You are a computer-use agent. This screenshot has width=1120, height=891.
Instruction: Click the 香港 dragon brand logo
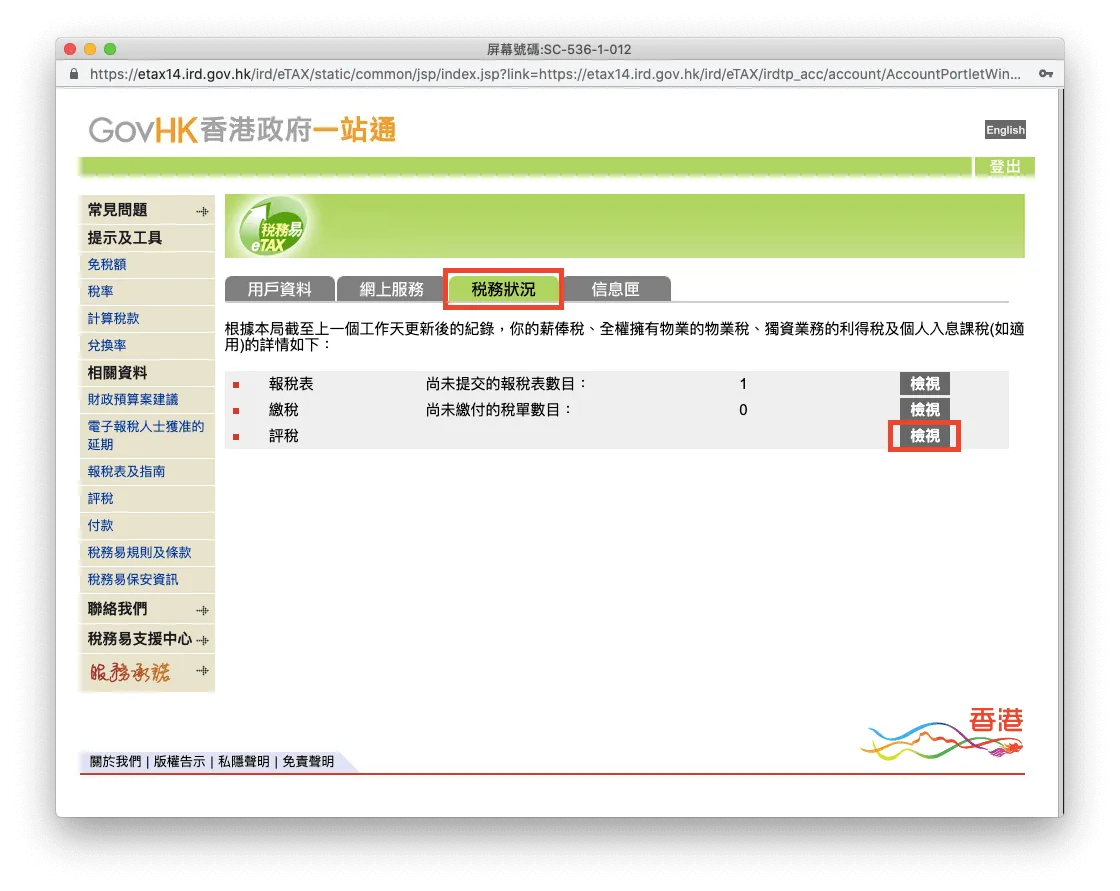coord(943,734)
